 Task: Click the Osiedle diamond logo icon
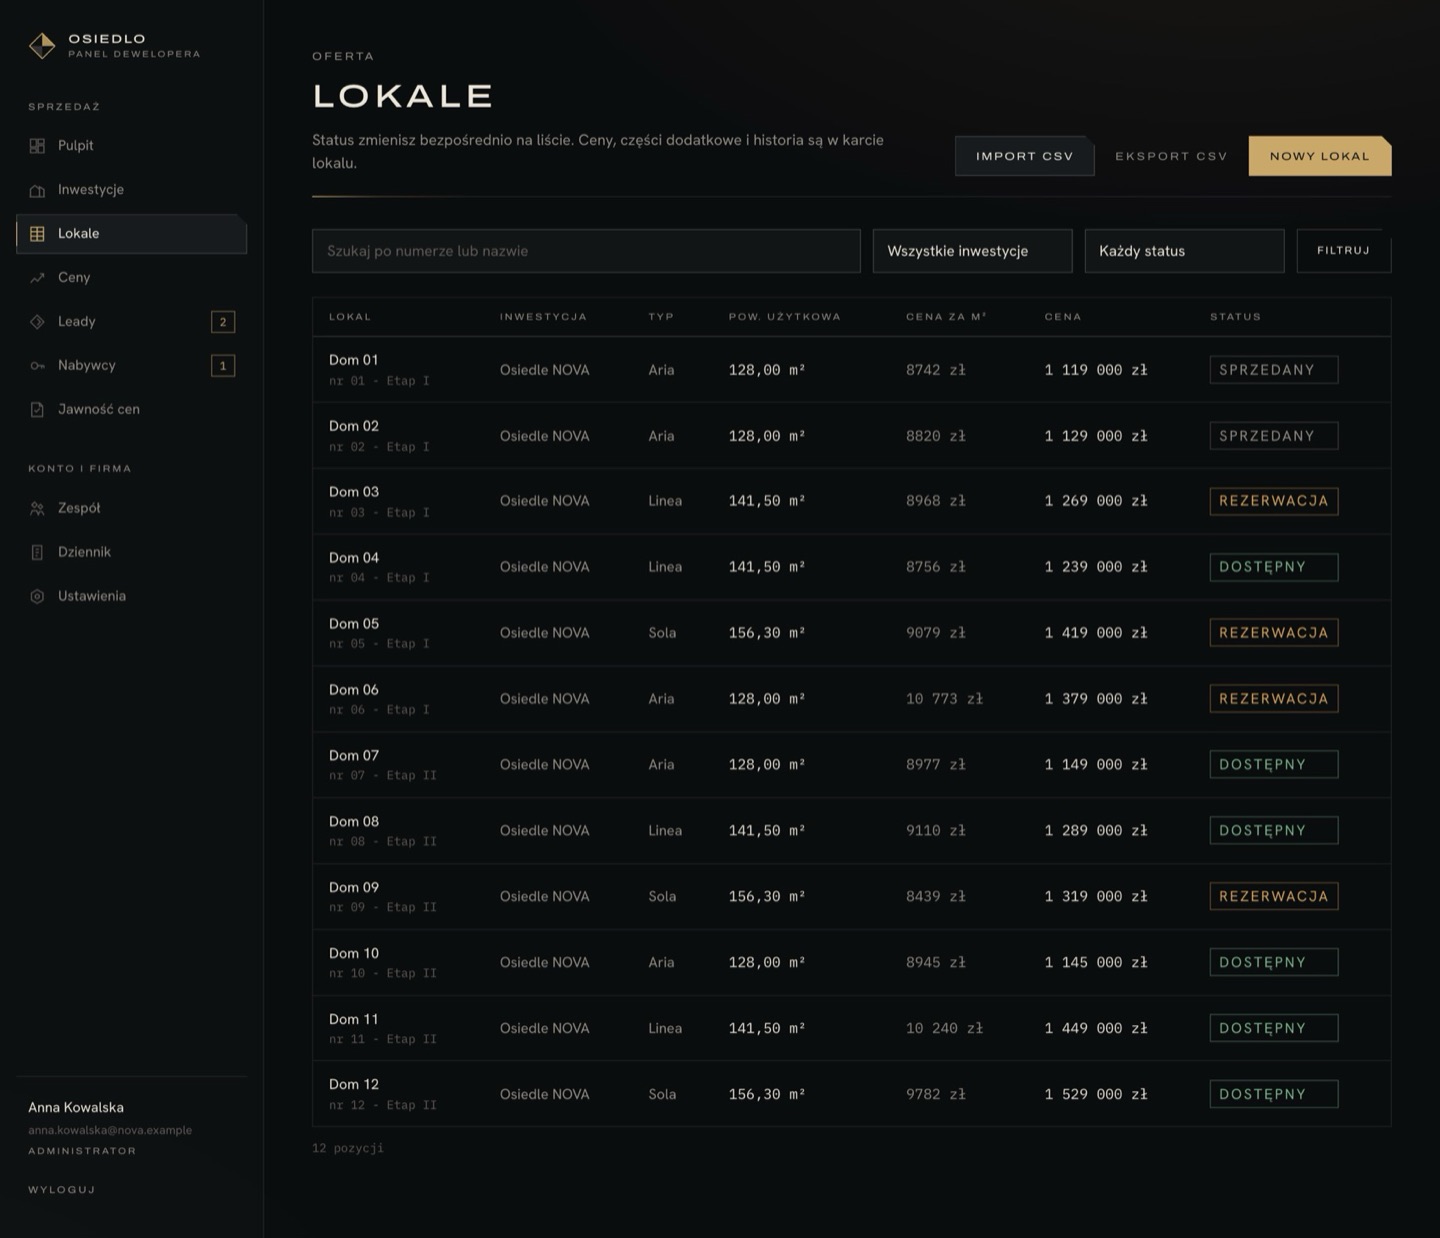click(42, 45)
